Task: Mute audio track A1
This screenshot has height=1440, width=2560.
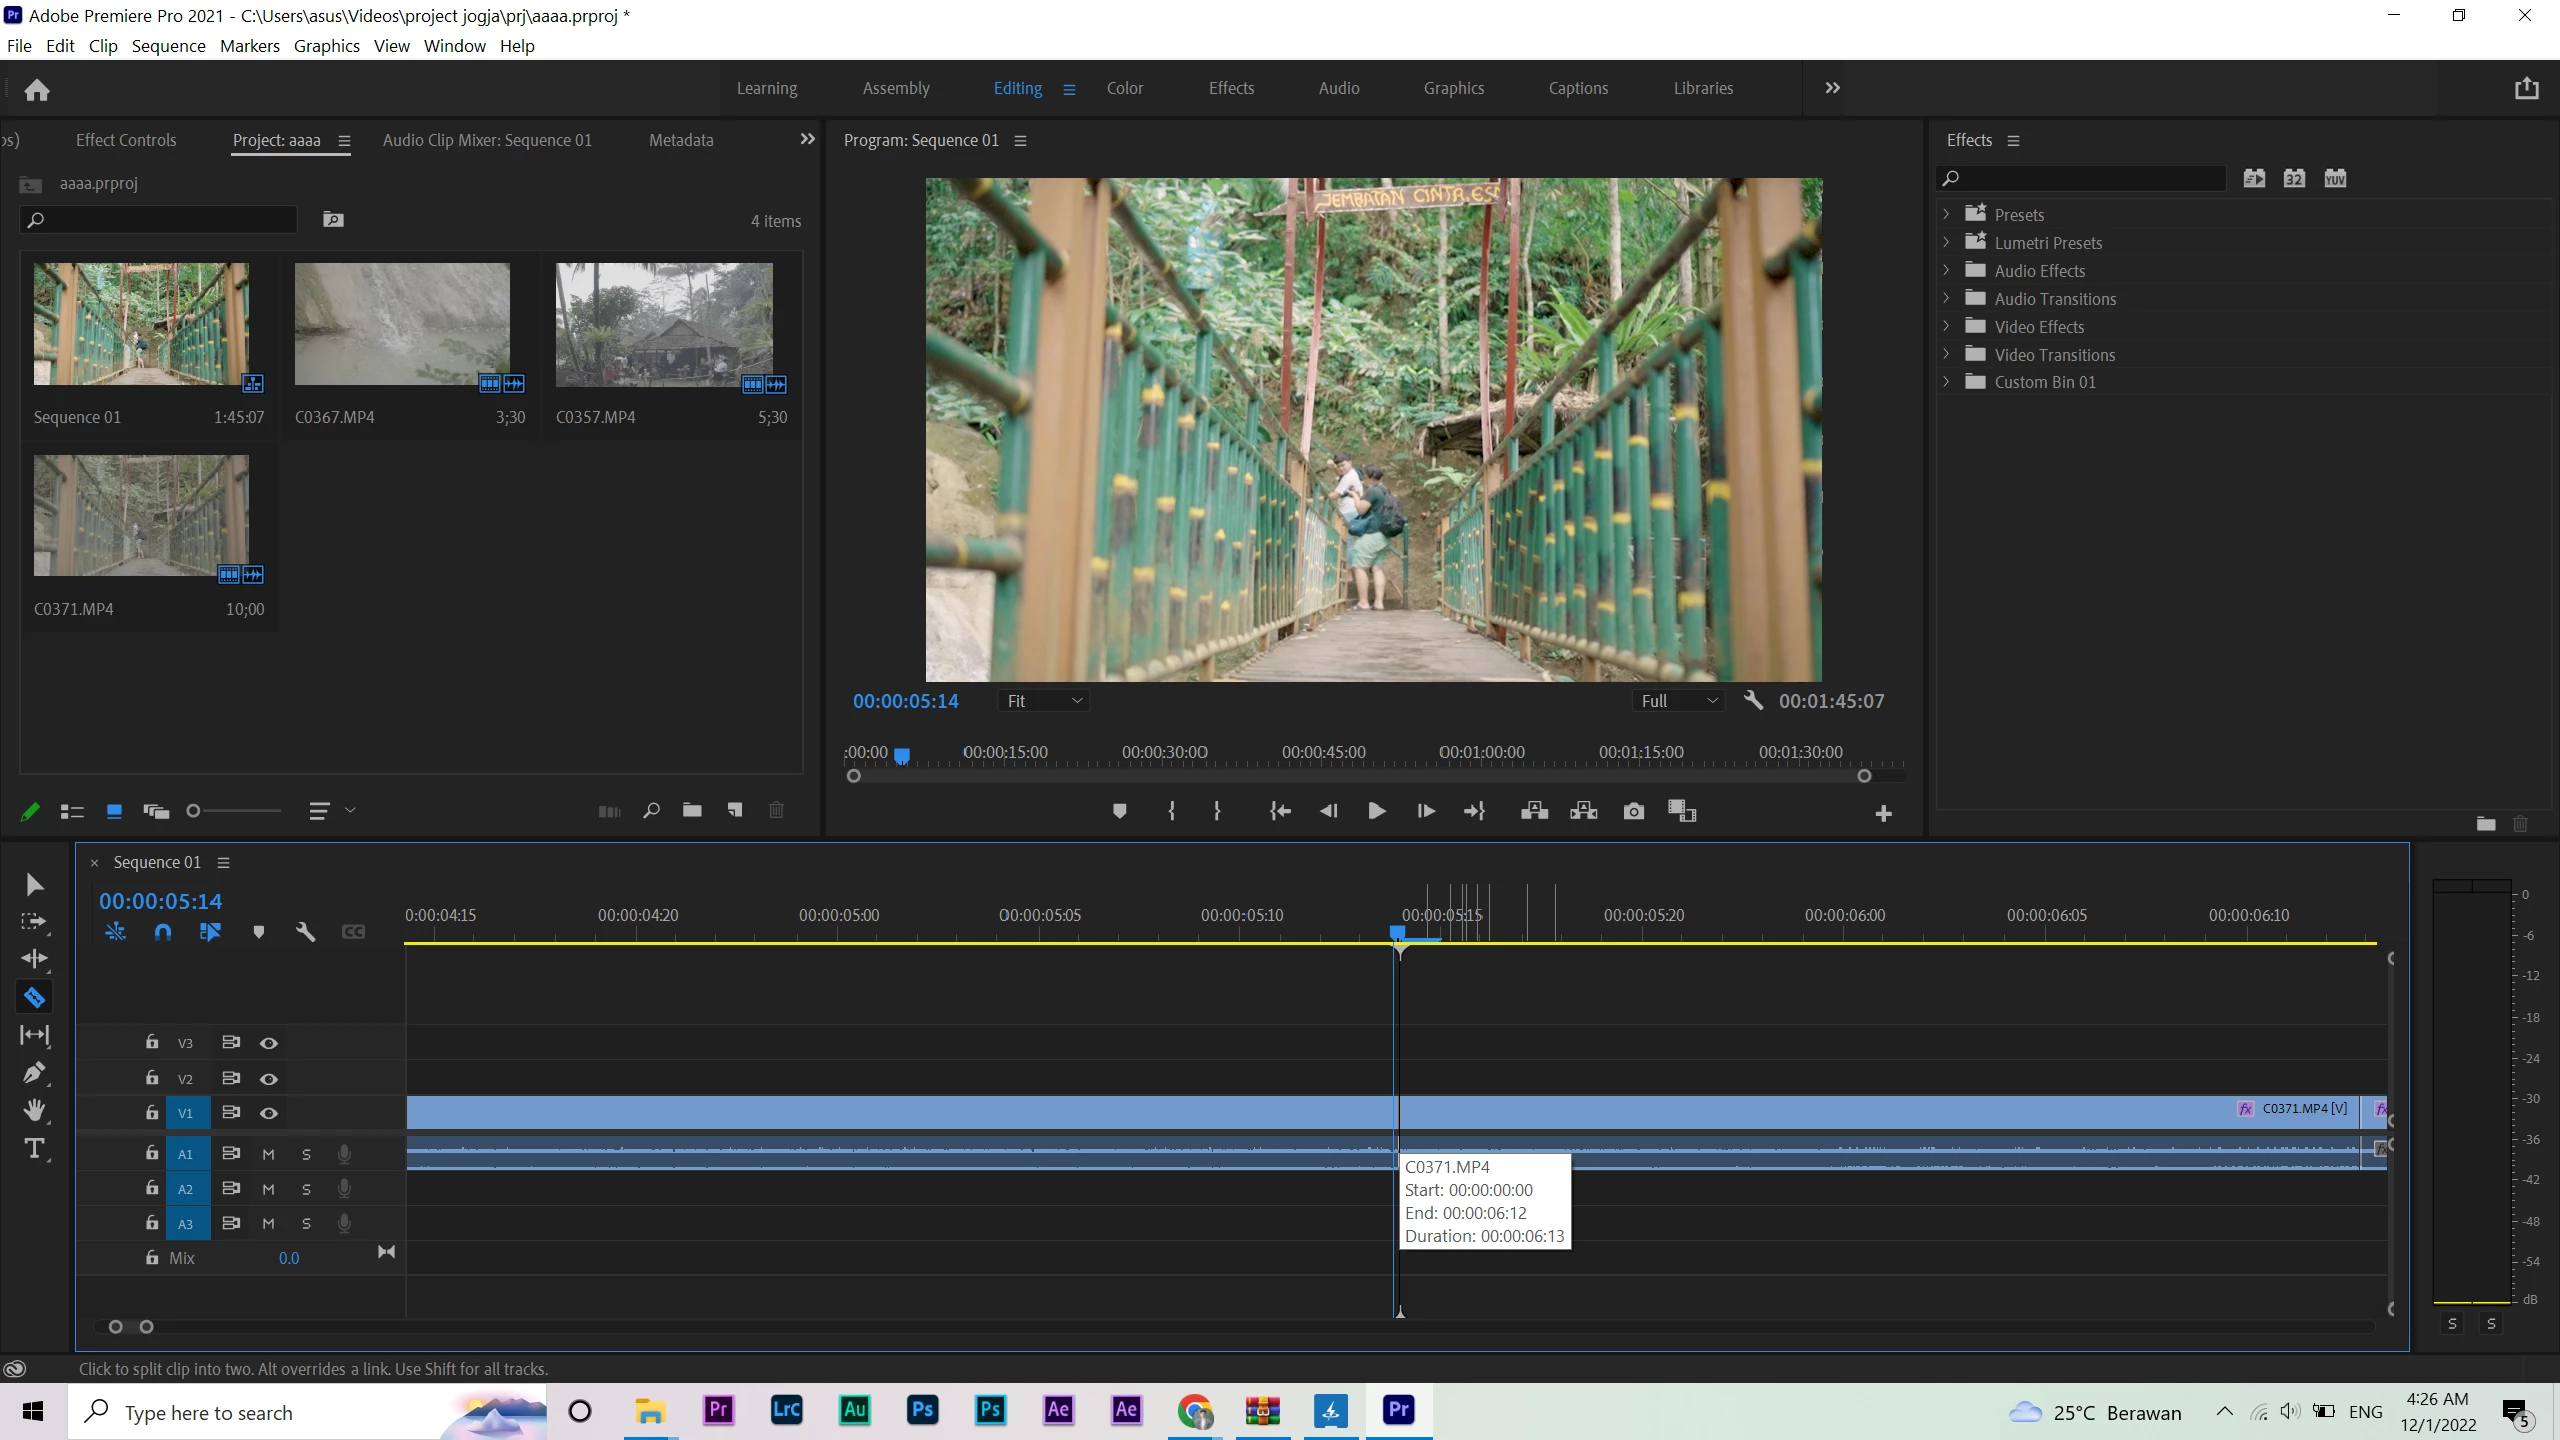Action: click(x=268, y=1154)
